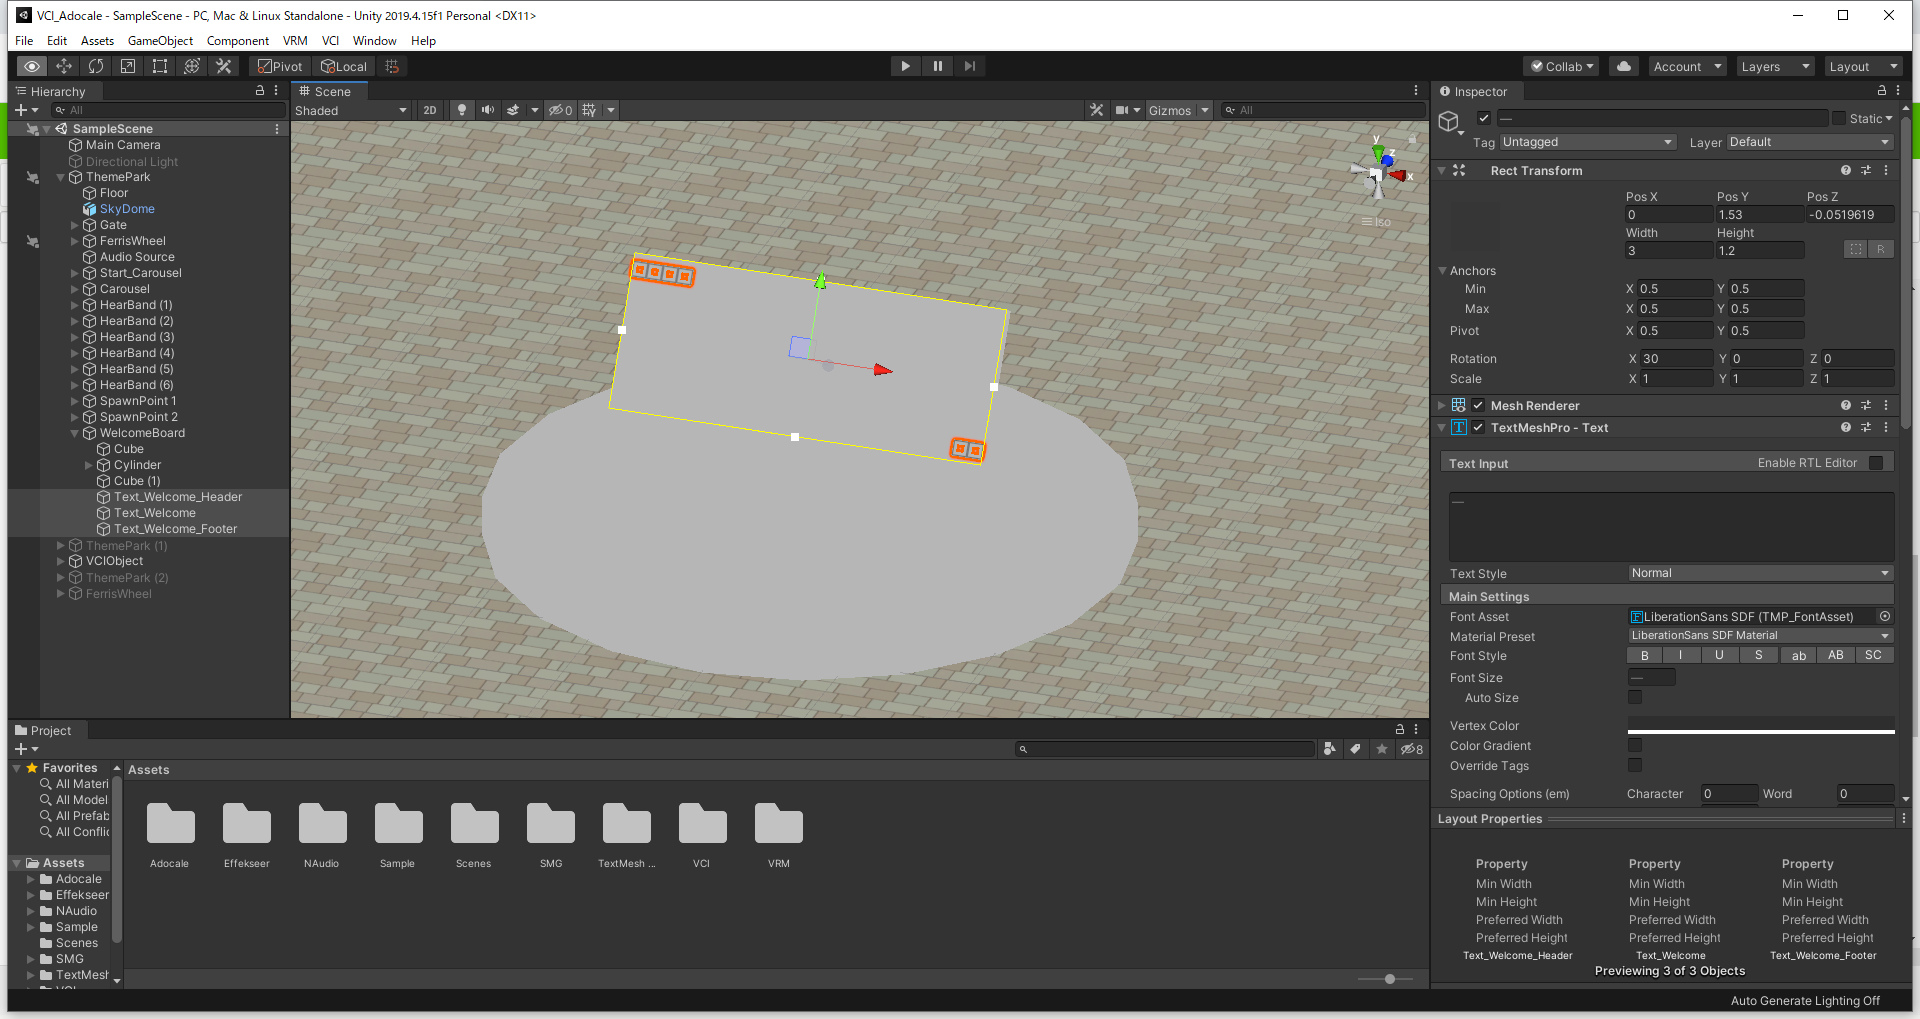
Task: Toggle the Static checkbox
Action: 1838,118
